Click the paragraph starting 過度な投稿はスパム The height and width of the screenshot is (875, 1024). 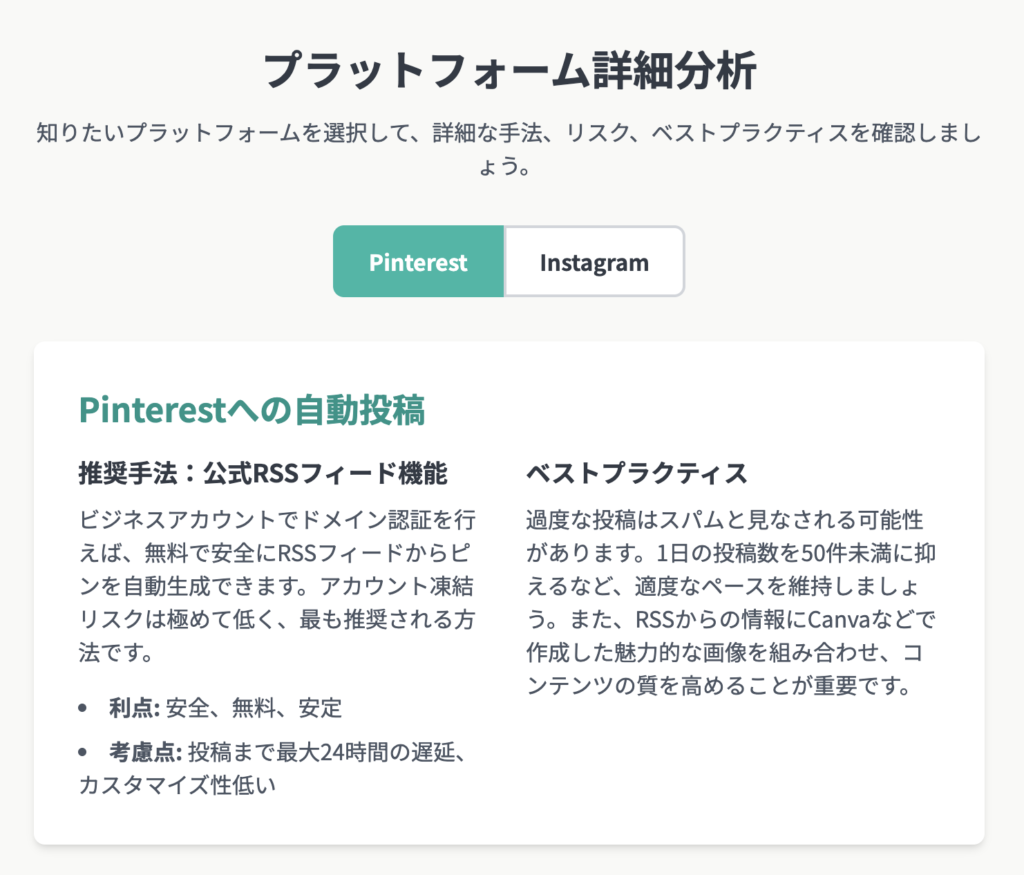pos(731,602)
